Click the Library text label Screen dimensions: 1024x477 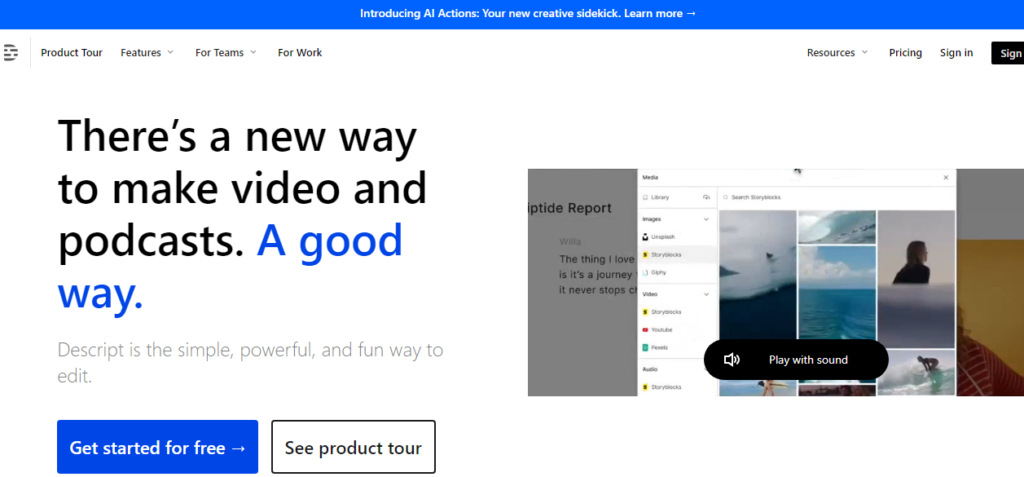[660, 197]
